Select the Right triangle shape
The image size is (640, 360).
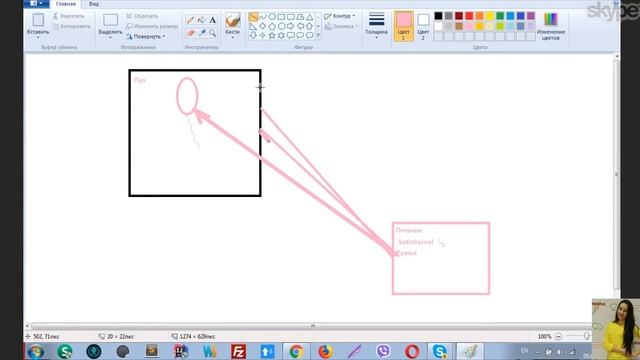pyautogui.click(x=253, y=26)
